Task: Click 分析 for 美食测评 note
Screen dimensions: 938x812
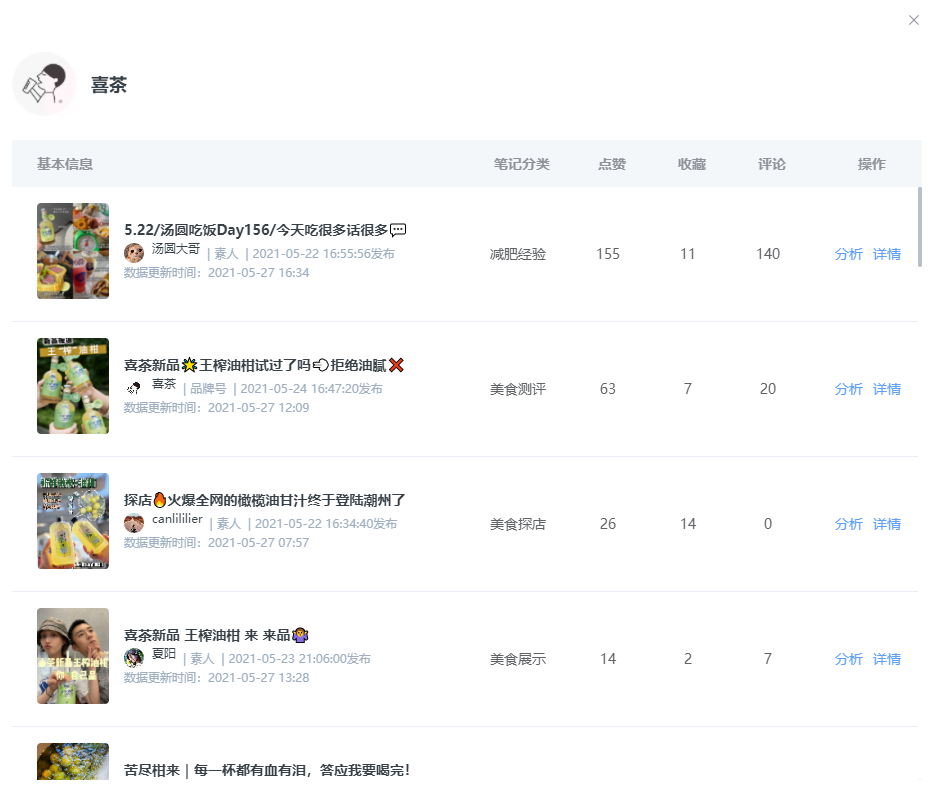Action: click(848, 390)
